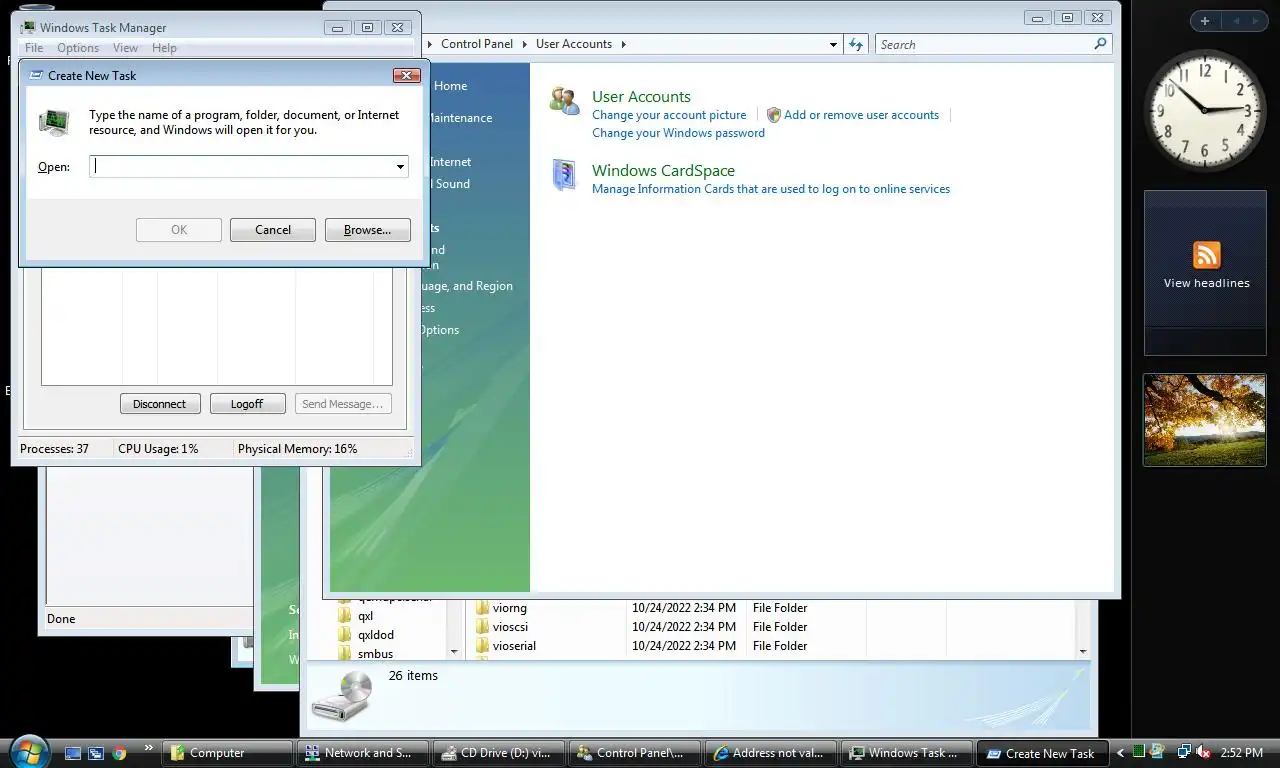
Task: Open the address bar history dropdown arrow
Action: coord(833,44)
